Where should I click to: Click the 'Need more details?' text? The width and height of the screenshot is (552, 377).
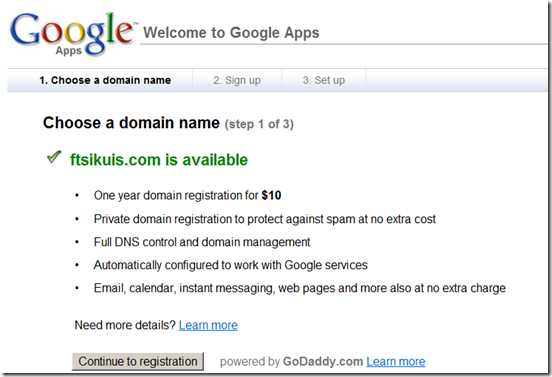click(x=125, y=325)
